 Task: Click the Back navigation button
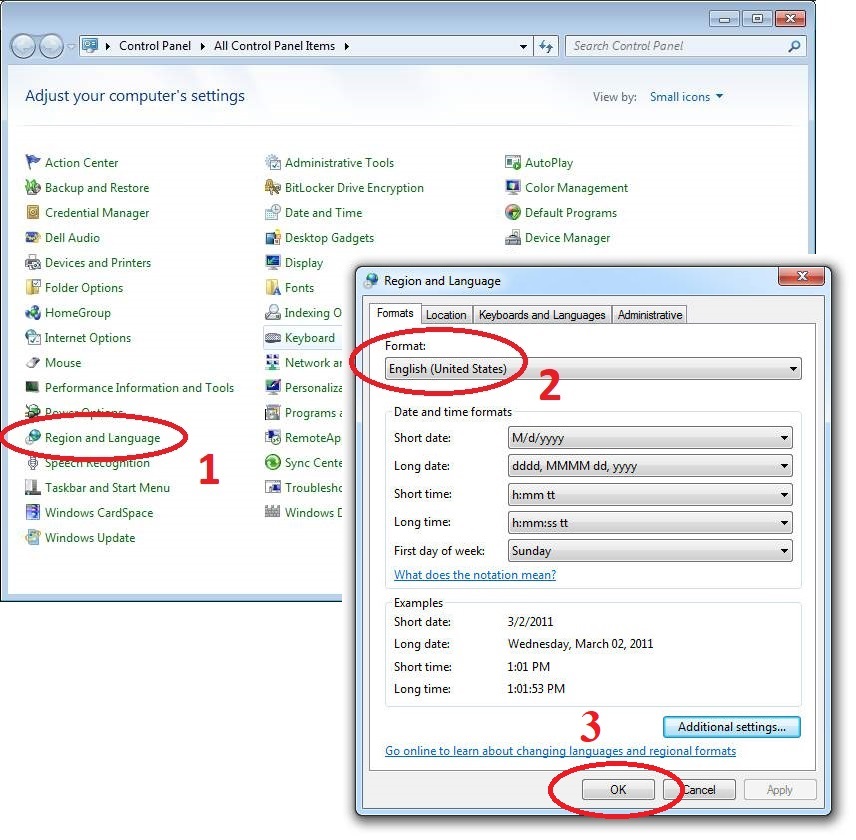[23, 46]
